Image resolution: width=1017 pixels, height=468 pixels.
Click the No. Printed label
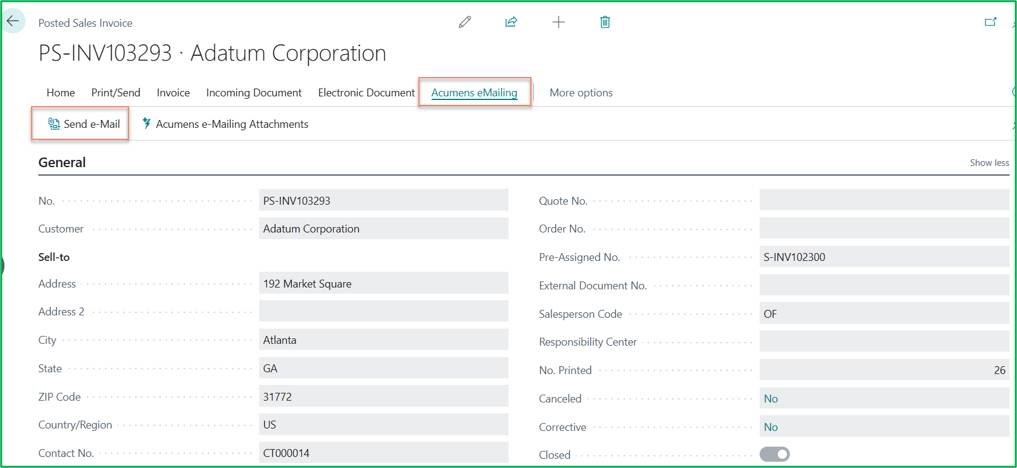[x=565, y=370]
